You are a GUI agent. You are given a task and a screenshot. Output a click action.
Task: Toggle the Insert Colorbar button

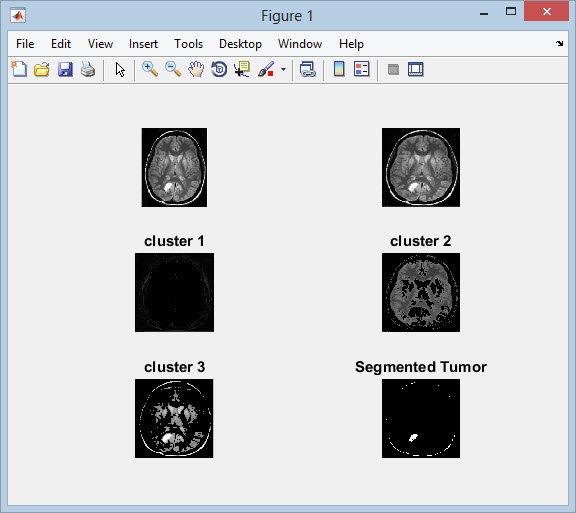(339, 69)
